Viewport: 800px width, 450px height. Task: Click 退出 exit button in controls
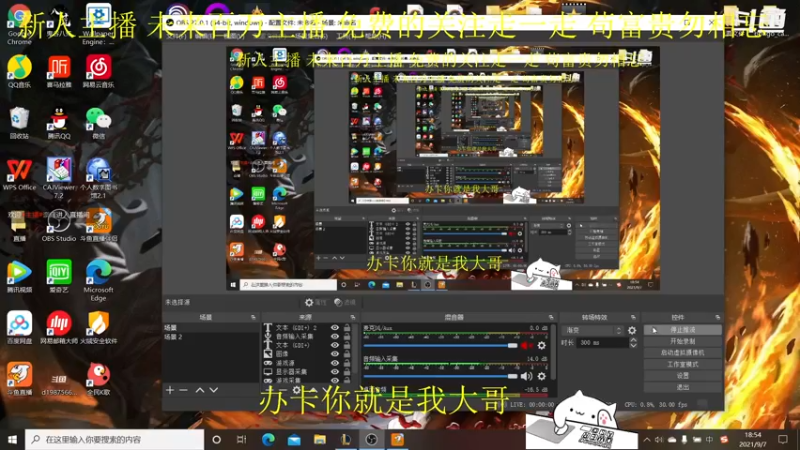click(683, 387)
